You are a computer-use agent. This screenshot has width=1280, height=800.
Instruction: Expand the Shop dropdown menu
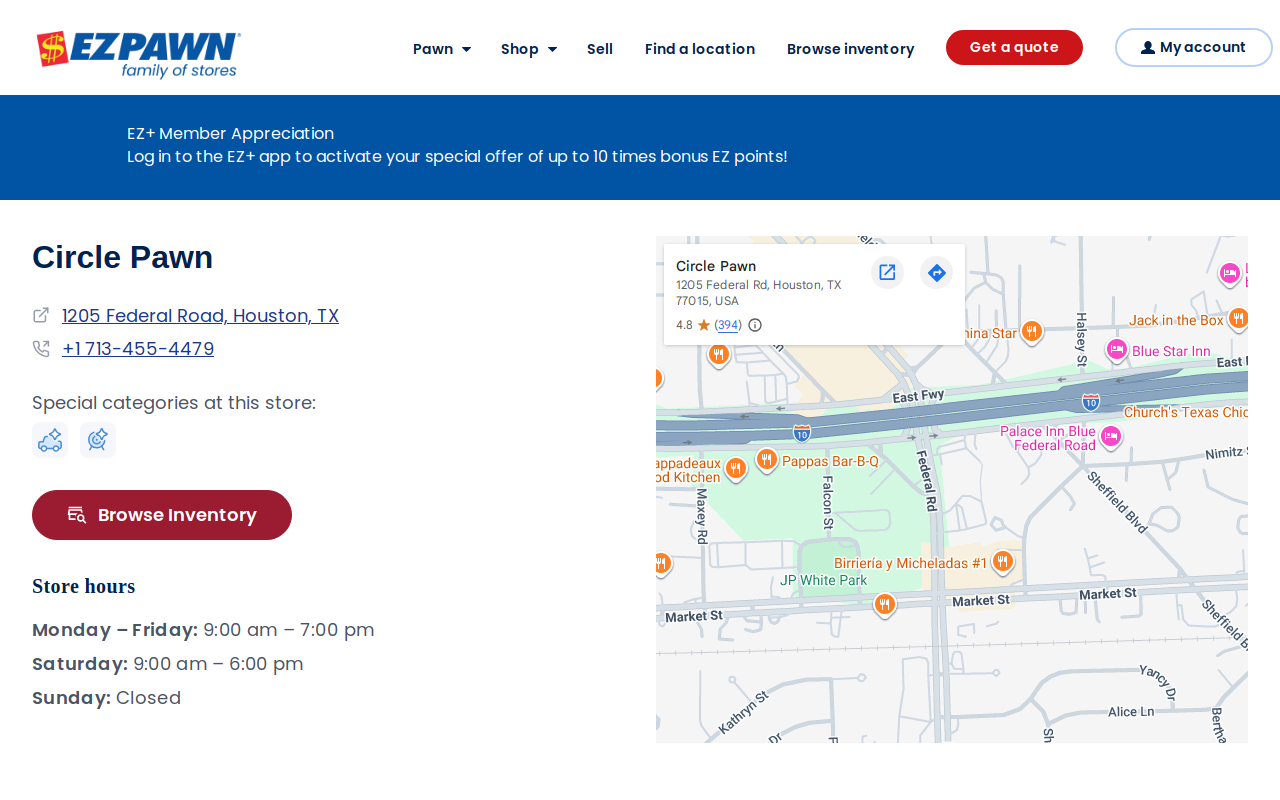click(529, 49)
